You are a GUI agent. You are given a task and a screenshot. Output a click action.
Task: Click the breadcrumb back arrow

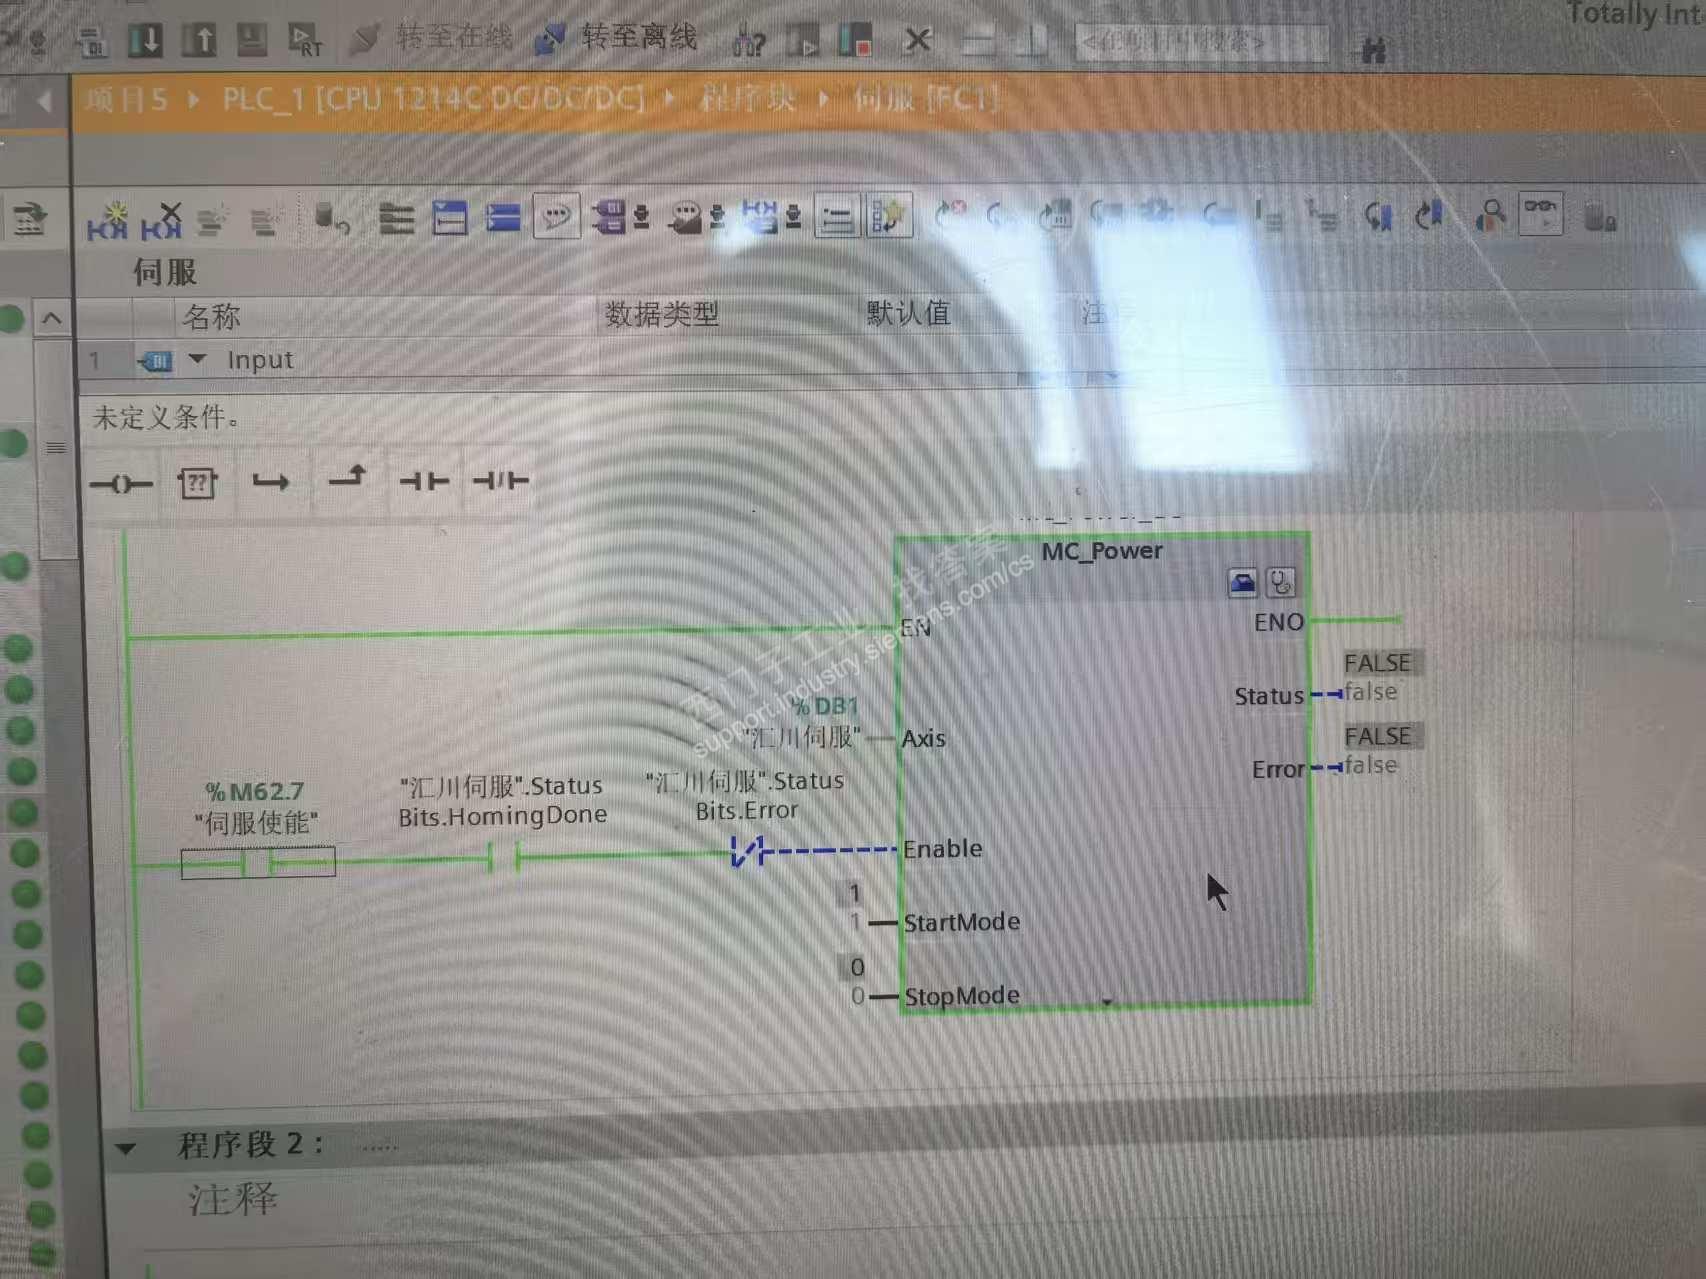(x=44, y=101)
